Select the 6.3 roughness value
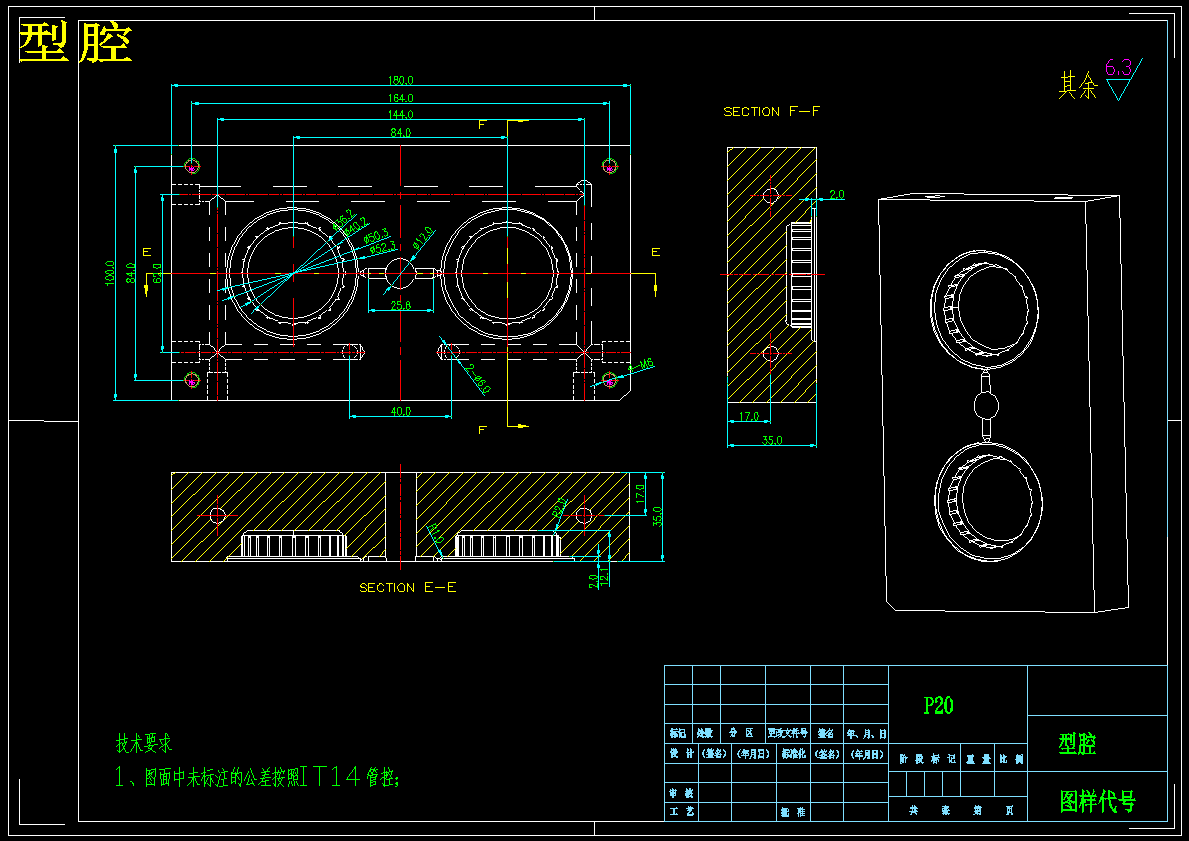Viewport: 1189px width, 841px height. point(1118,67)
